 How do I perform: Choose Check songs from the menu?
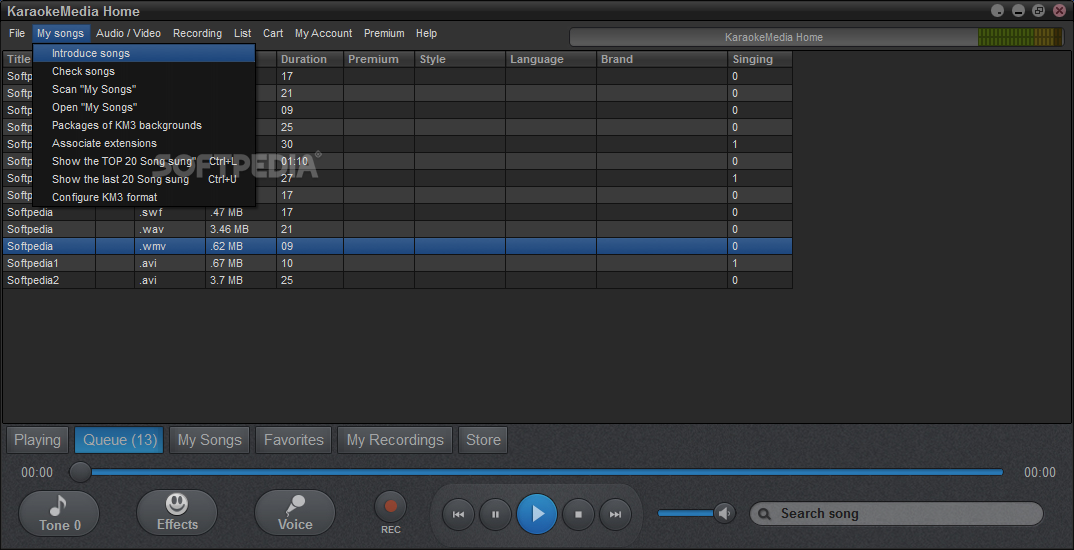pos(144,71)
